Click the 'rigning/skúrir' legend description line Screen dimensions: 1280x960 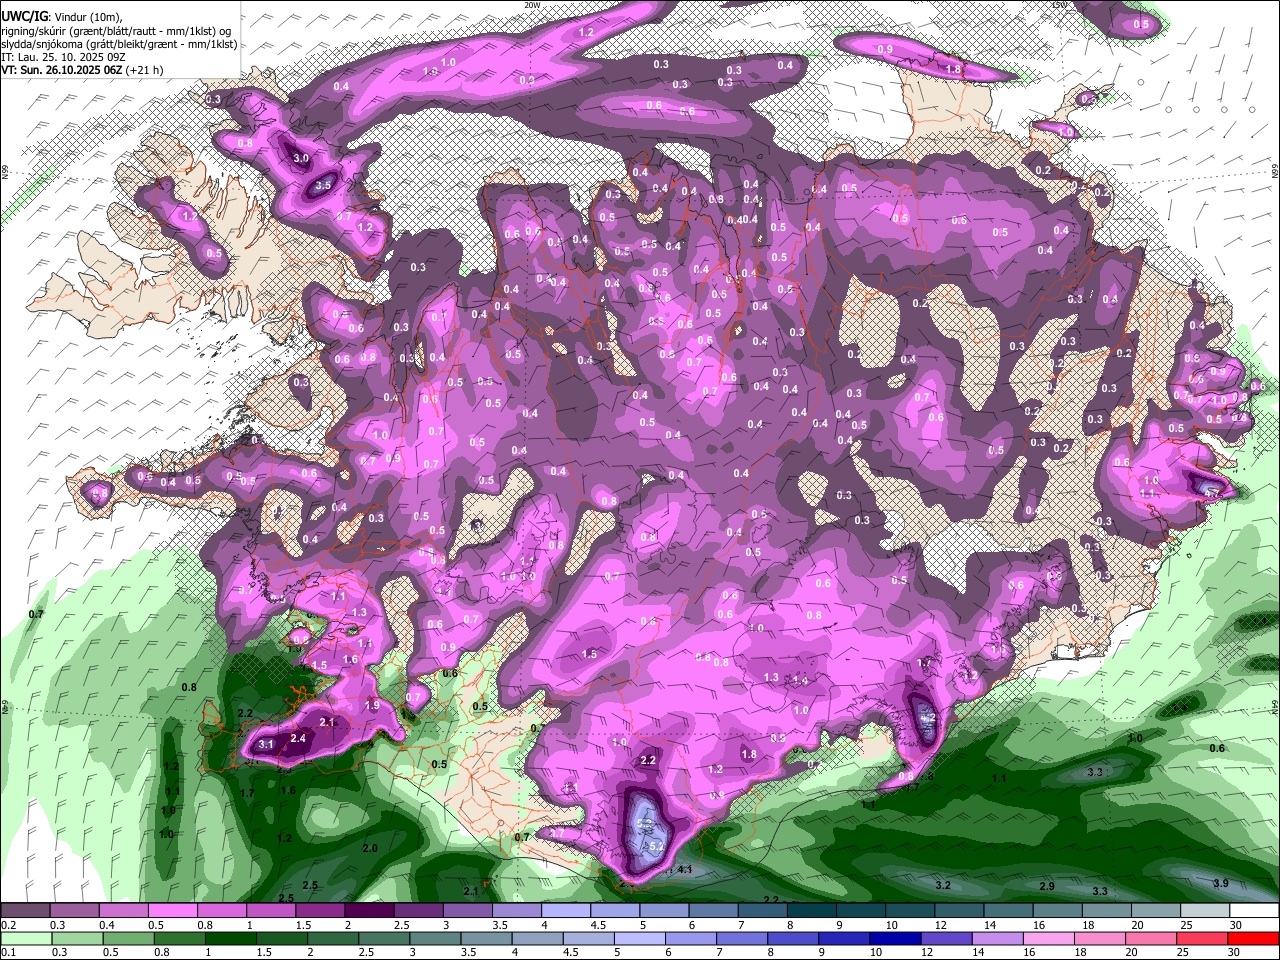coord(116,31)
